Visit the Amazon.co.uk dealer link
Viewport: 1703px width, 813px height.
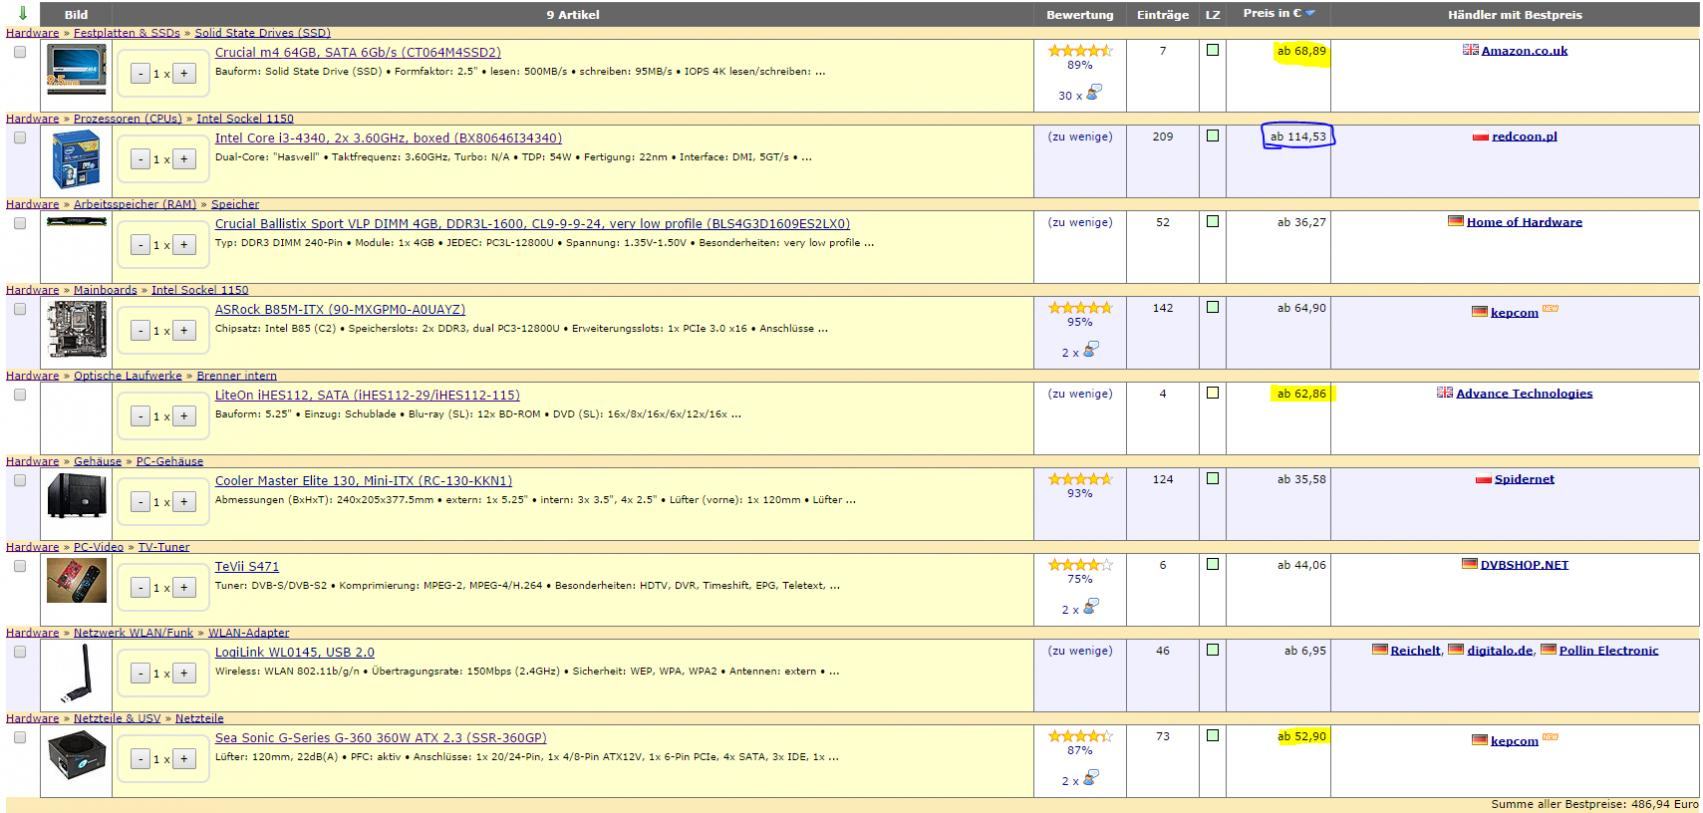click(1524, 51)
